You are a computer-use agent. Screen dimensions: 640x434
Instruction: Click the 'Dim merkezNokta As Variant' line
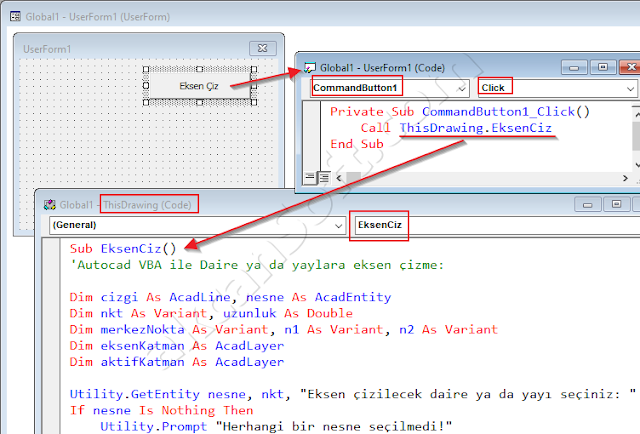pos(284,329)
